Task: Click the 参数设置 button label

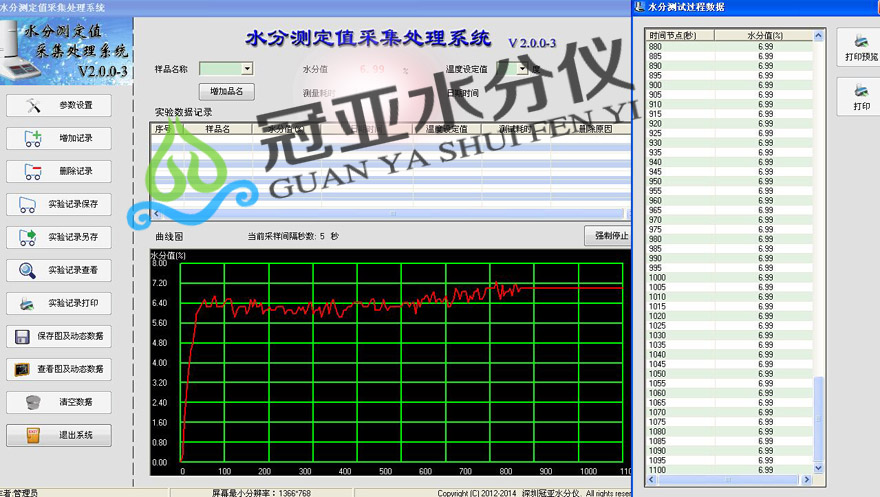Action: [x=76, y=105]
